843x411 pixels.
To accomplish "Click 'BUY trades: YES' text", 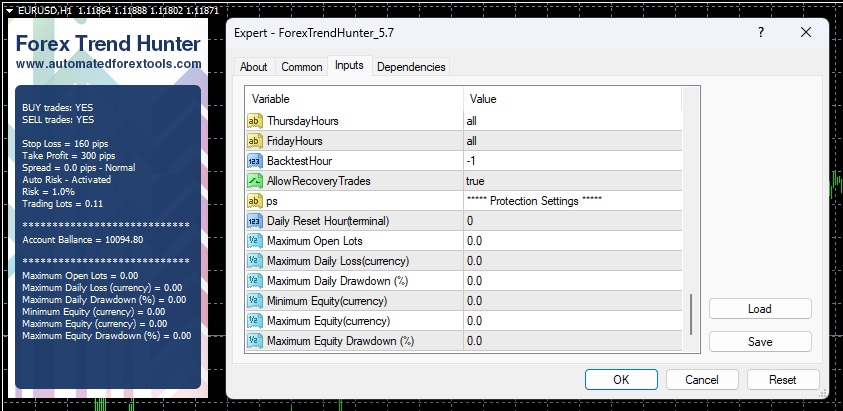I will pyautogui.click(x=58, y=108).
